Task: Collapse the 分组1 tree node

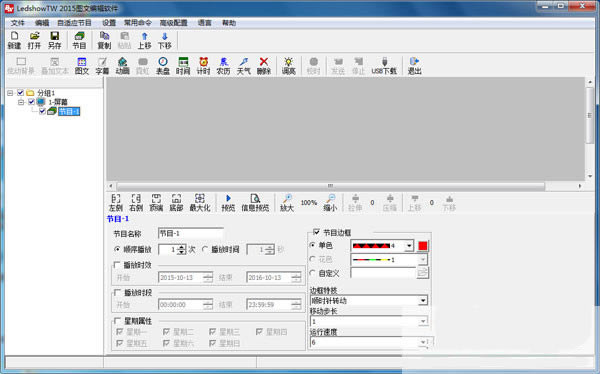Action: (10, 93)
